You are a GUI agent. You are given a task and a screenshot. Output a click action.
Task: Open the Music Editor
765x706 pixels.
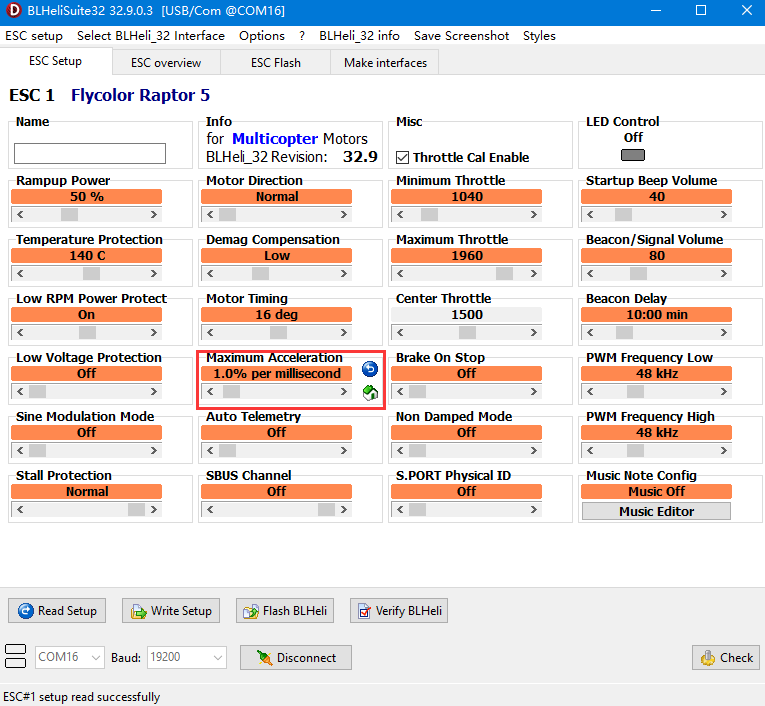[656, 511]
